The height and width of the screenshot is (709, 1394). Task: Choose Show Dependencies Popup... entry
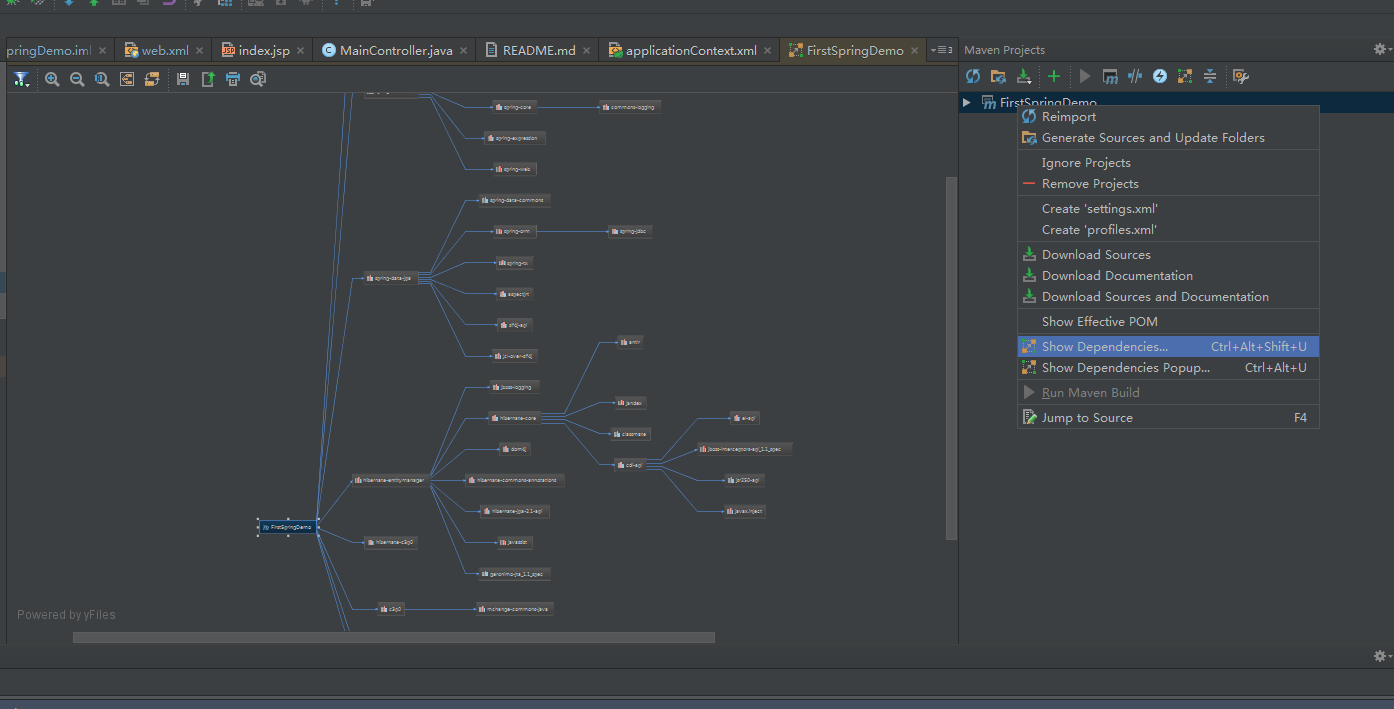pyautogui.click(x=1168, y=367)
